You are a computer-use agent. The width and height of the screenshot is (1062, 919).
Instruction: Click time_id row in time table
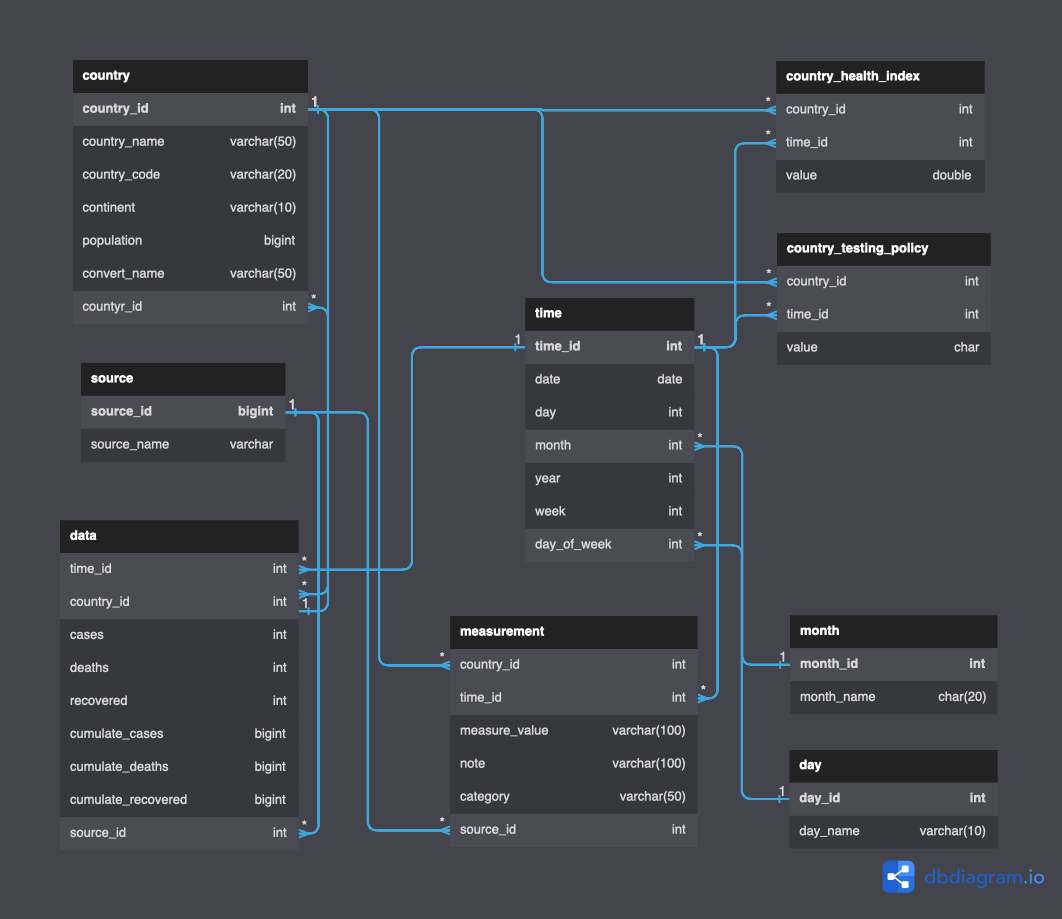click(610, 347)
